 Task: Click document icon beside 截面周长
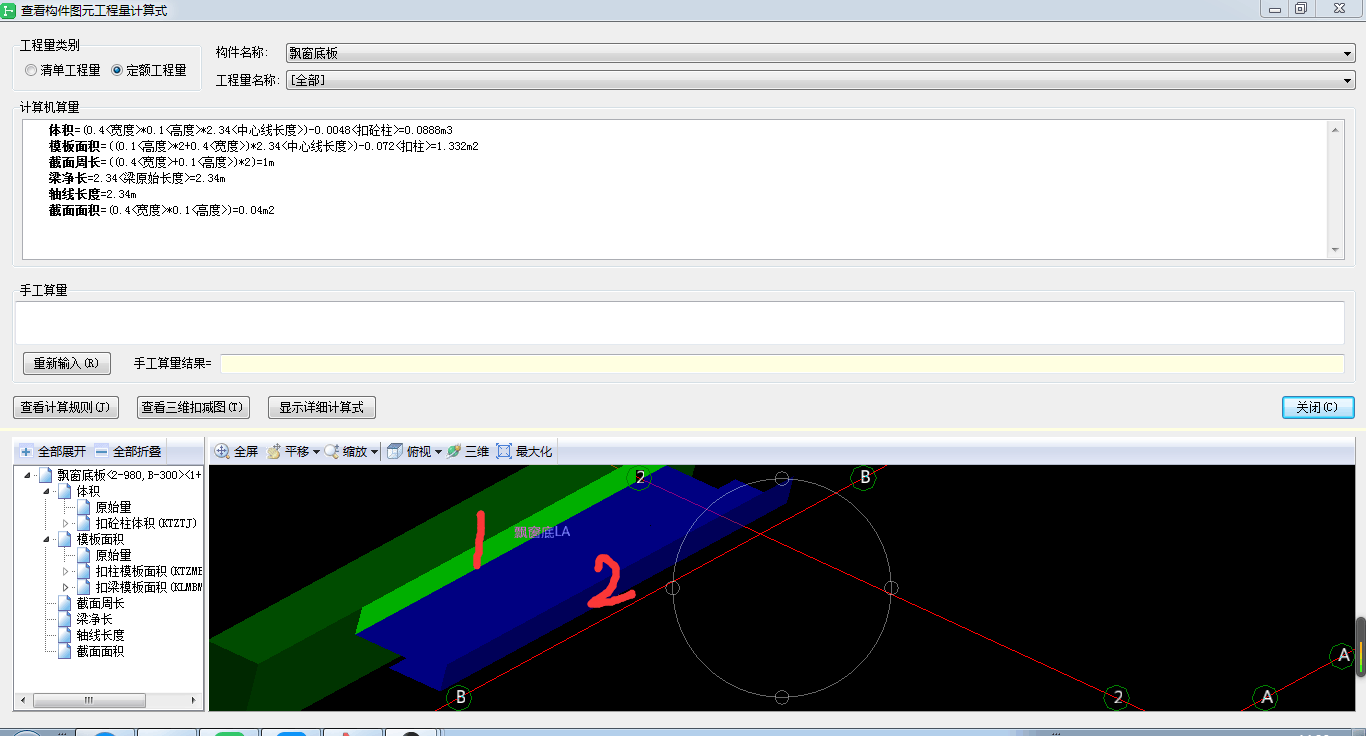click(x=65, y=603)
